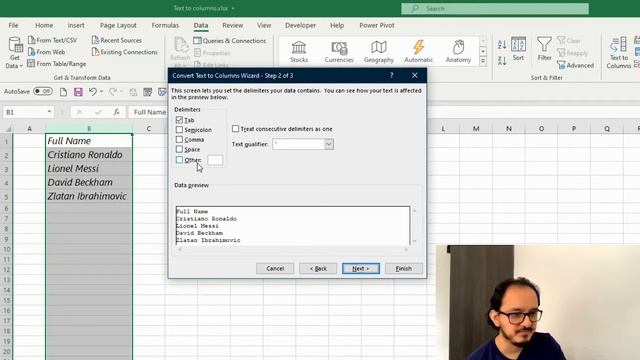Create new workbook from quick access toolbar
The height and width of the screenshot is (360, 640).
[63, 92]
